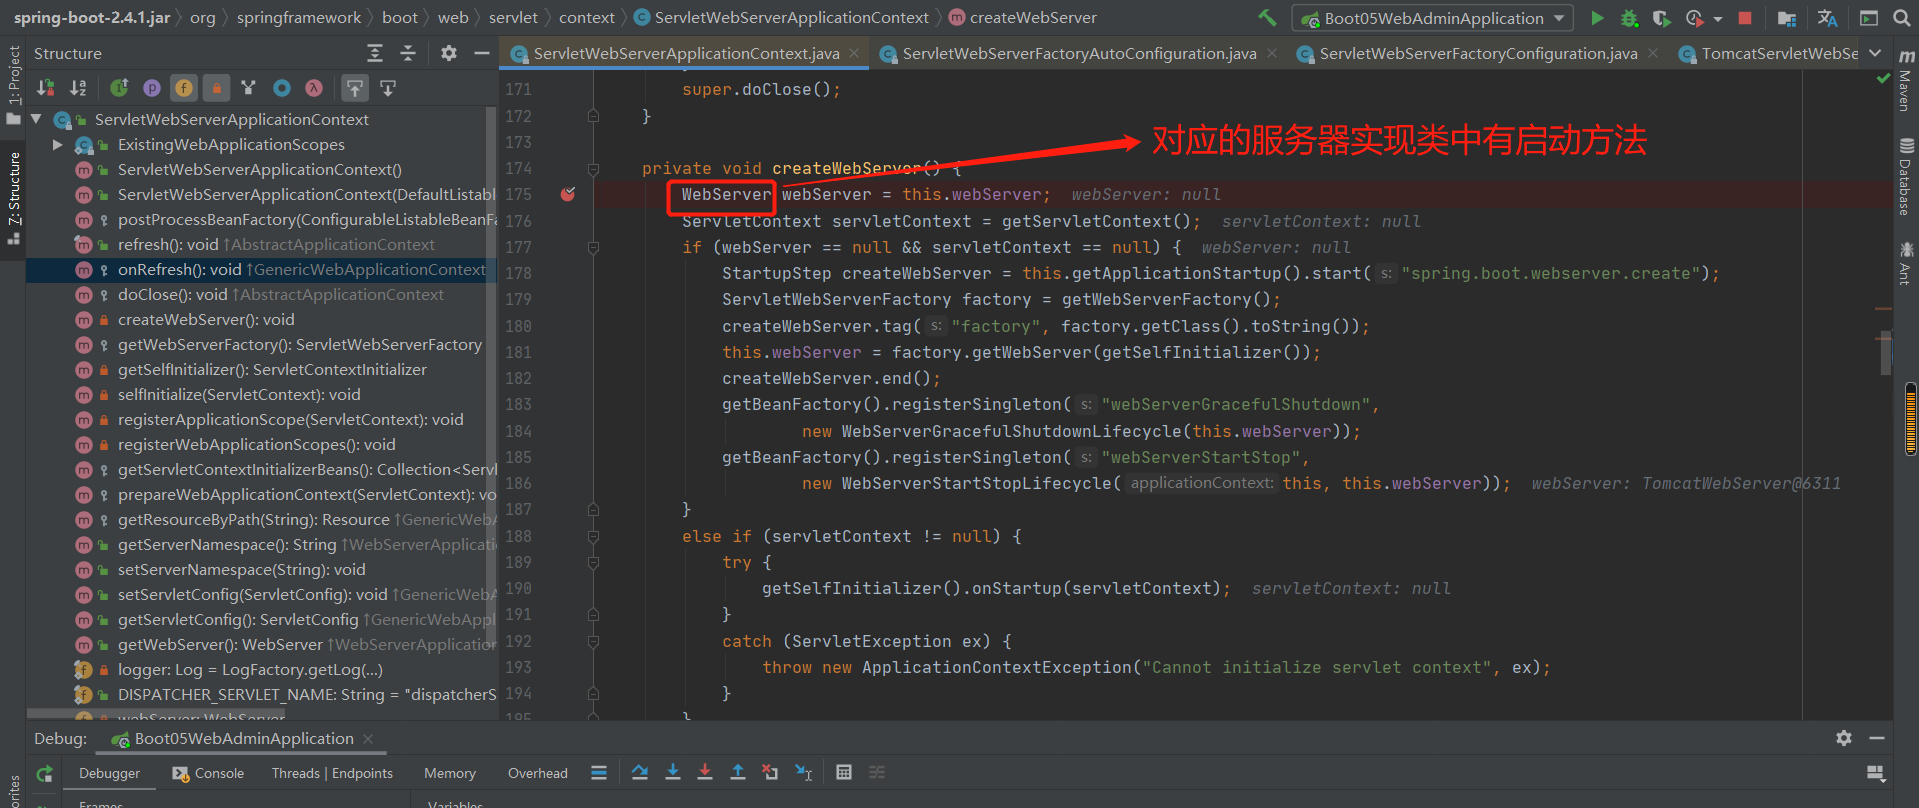Click the breakpoint at line 175 in the gutter
This screenshot has height=808, width=1919.
(x=568, y=194)
